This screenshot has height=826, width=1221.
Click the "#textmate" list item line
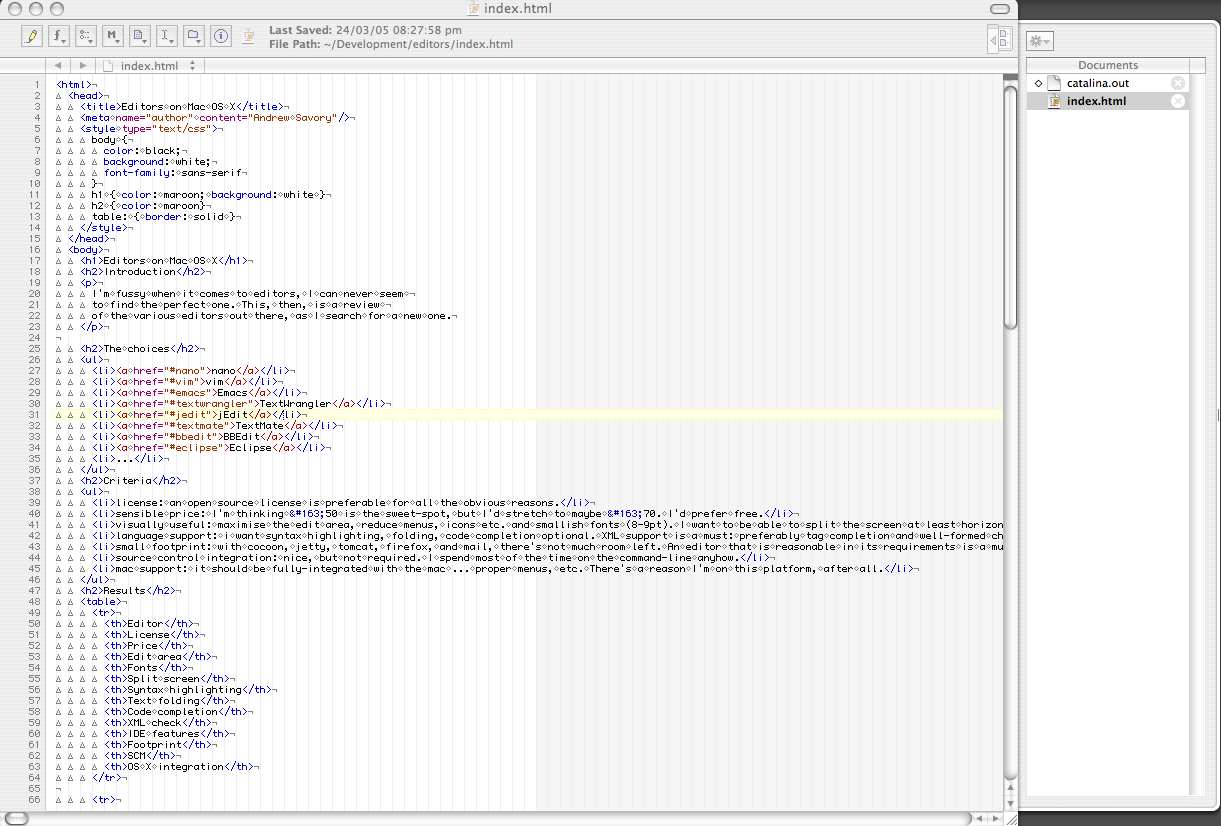(215, 425)
